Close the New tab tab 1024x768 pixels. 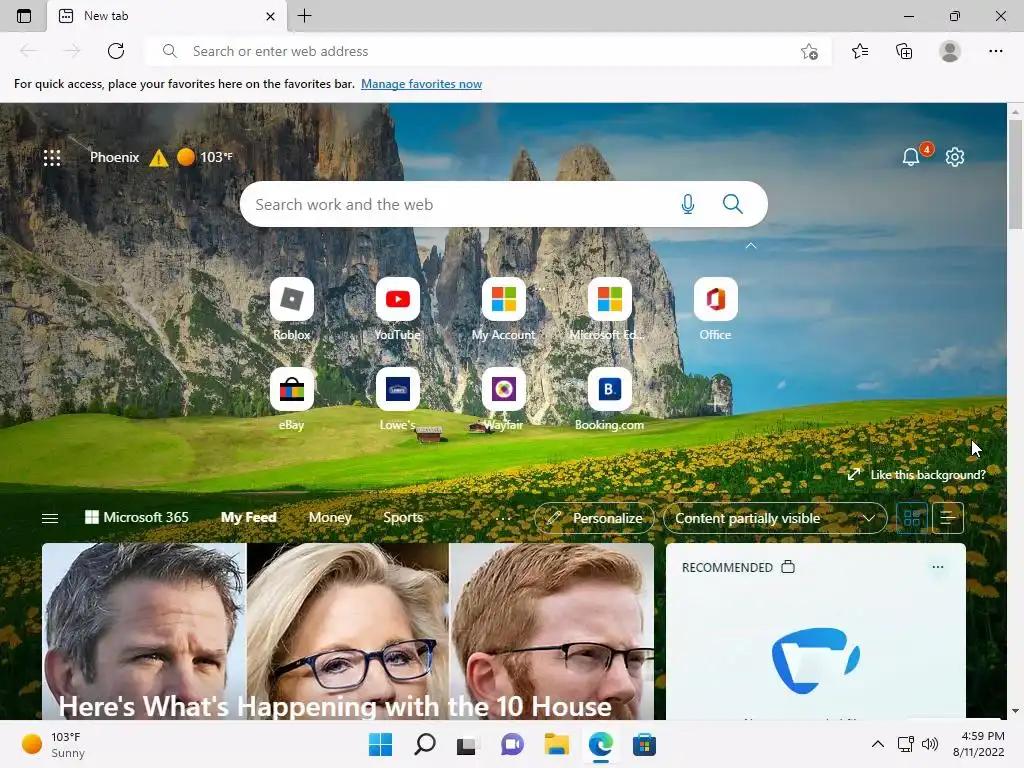coord(270,16)
